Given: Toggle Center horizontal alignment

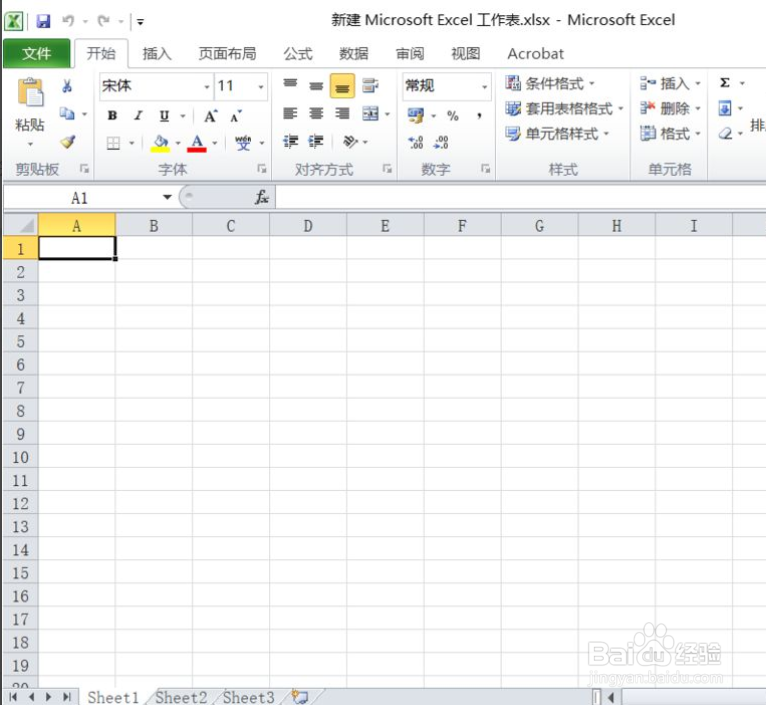Looking at the screenshot, I should 316,114.
